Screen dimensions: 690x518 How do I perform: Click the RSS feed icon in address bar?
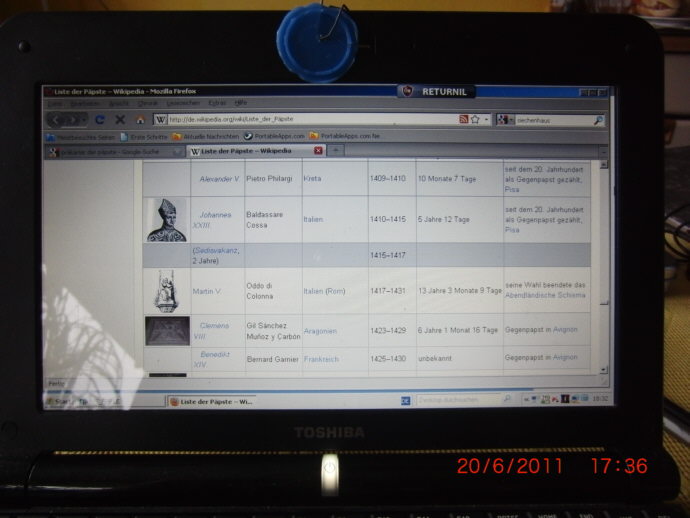(x=464, y=119)
